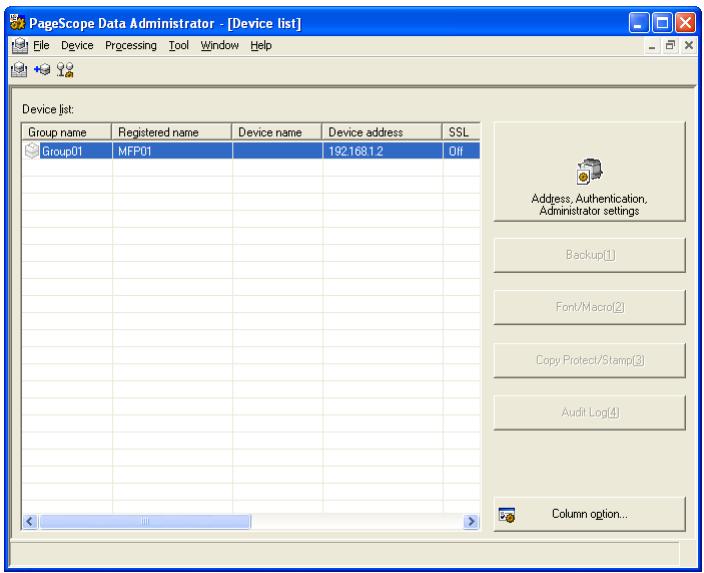Screen dimensions: 704x573
Task: Click the Column option button icon
Action: pyautogui.click(x=507, y=515)
